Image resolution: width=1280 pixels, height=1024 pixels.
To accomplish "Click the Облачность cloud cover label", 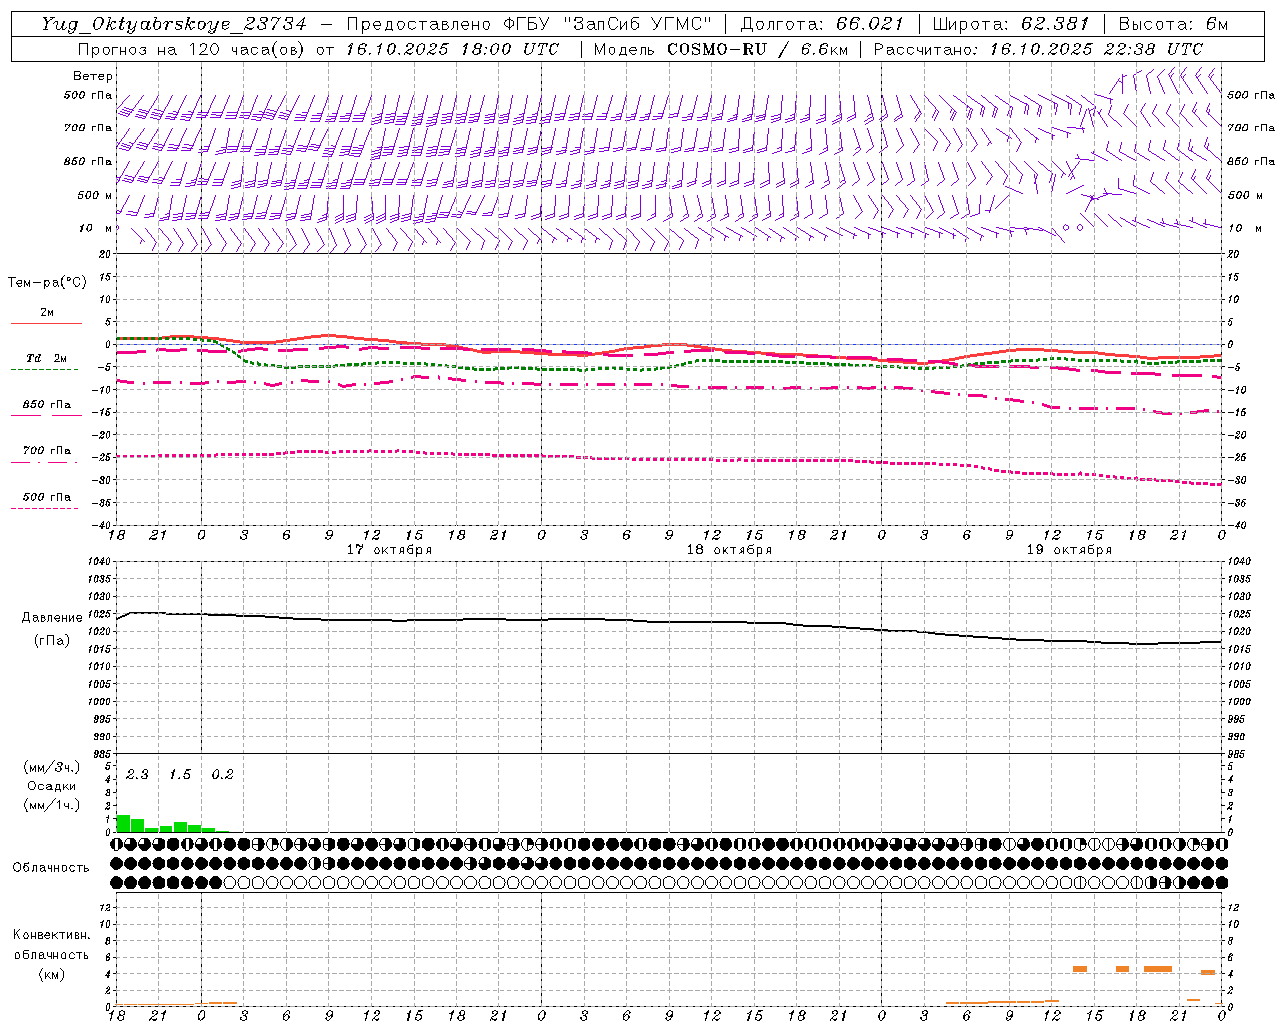I will [x=51, y=868].
